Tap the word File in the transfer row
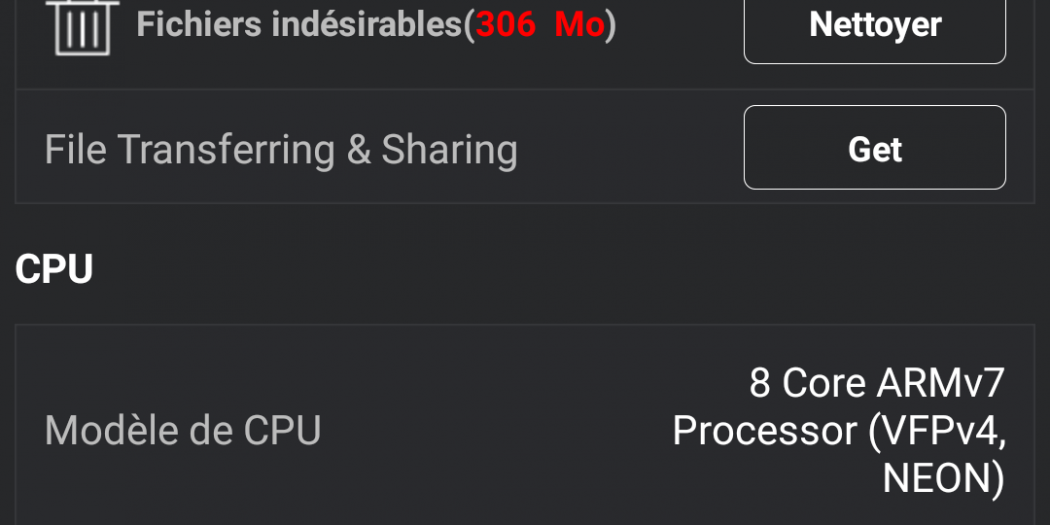Screen dimensions: 1050x525 point(75,149)
